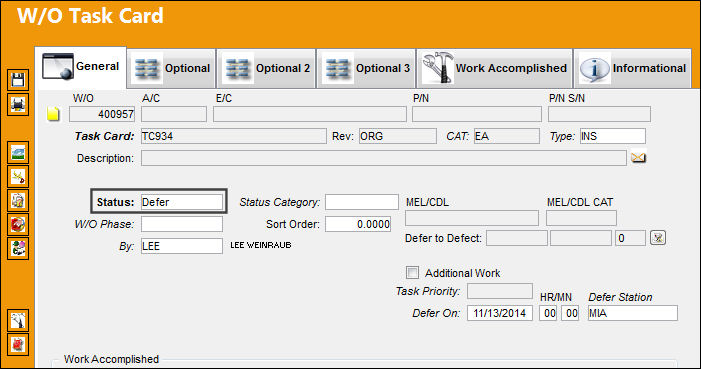This screenshot has width=701, height=369.
Task: Switch to the Optional 3 tab
Action: point(367,68)
